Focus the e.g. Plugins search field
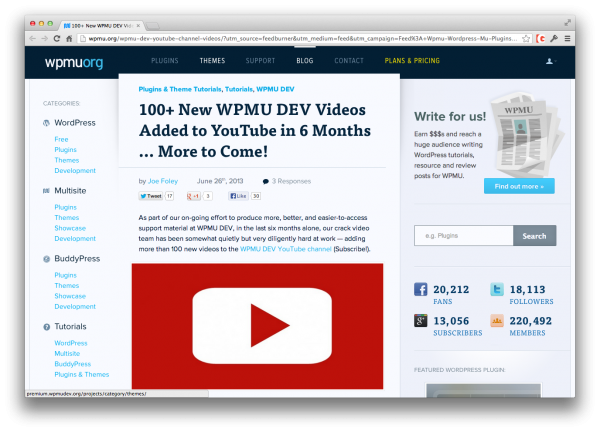 pyautogui.click(x=463, y=236)
